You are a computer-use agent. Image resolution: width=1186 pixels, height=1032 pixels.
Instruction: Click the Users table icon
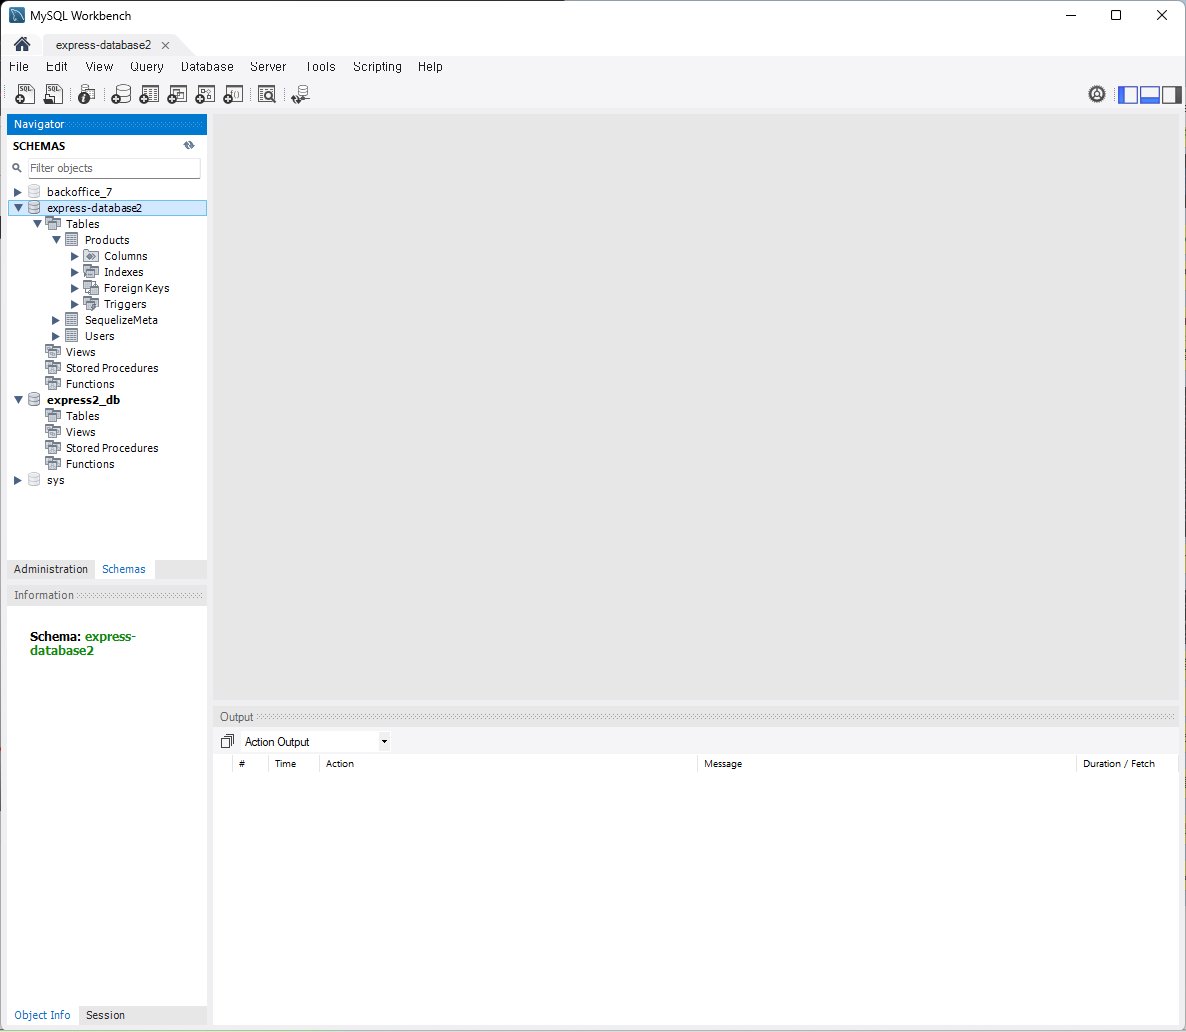click(x=72, y=336)
